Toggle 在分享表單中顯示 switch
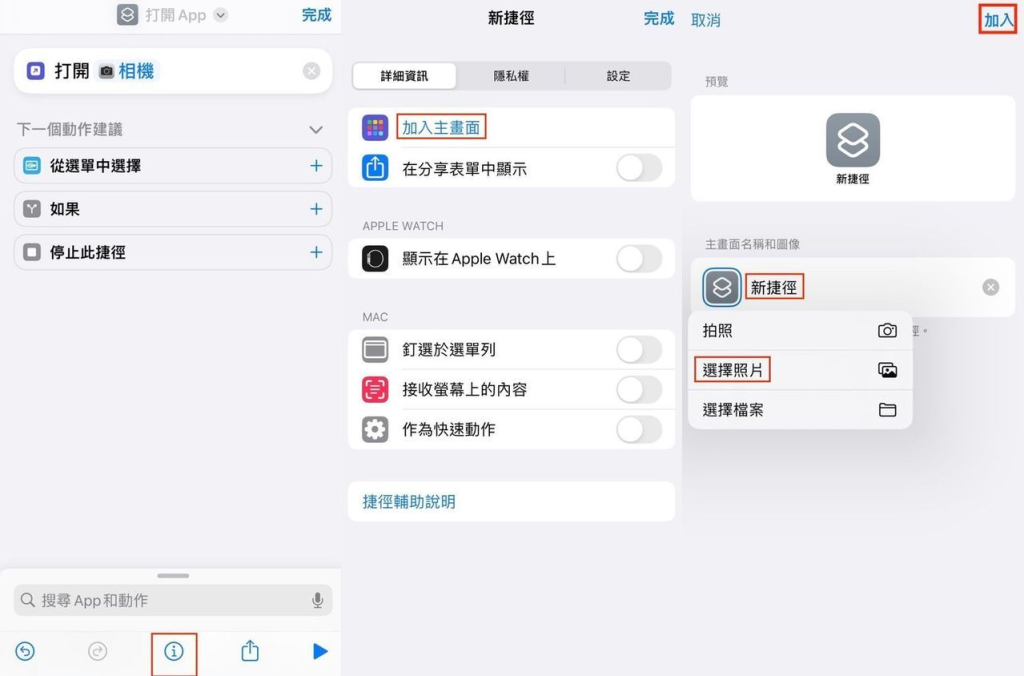1024x676 pixels. 638,169
